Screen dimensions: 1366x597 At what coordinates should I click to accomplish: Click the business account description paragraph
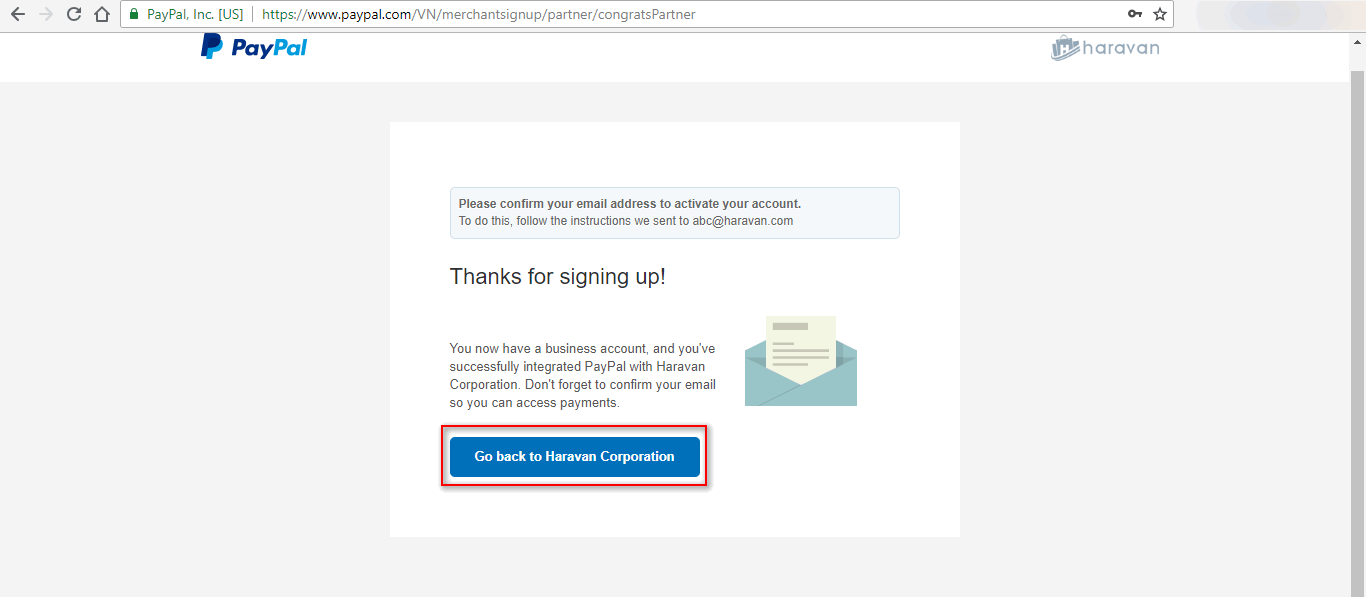(583, 376)
